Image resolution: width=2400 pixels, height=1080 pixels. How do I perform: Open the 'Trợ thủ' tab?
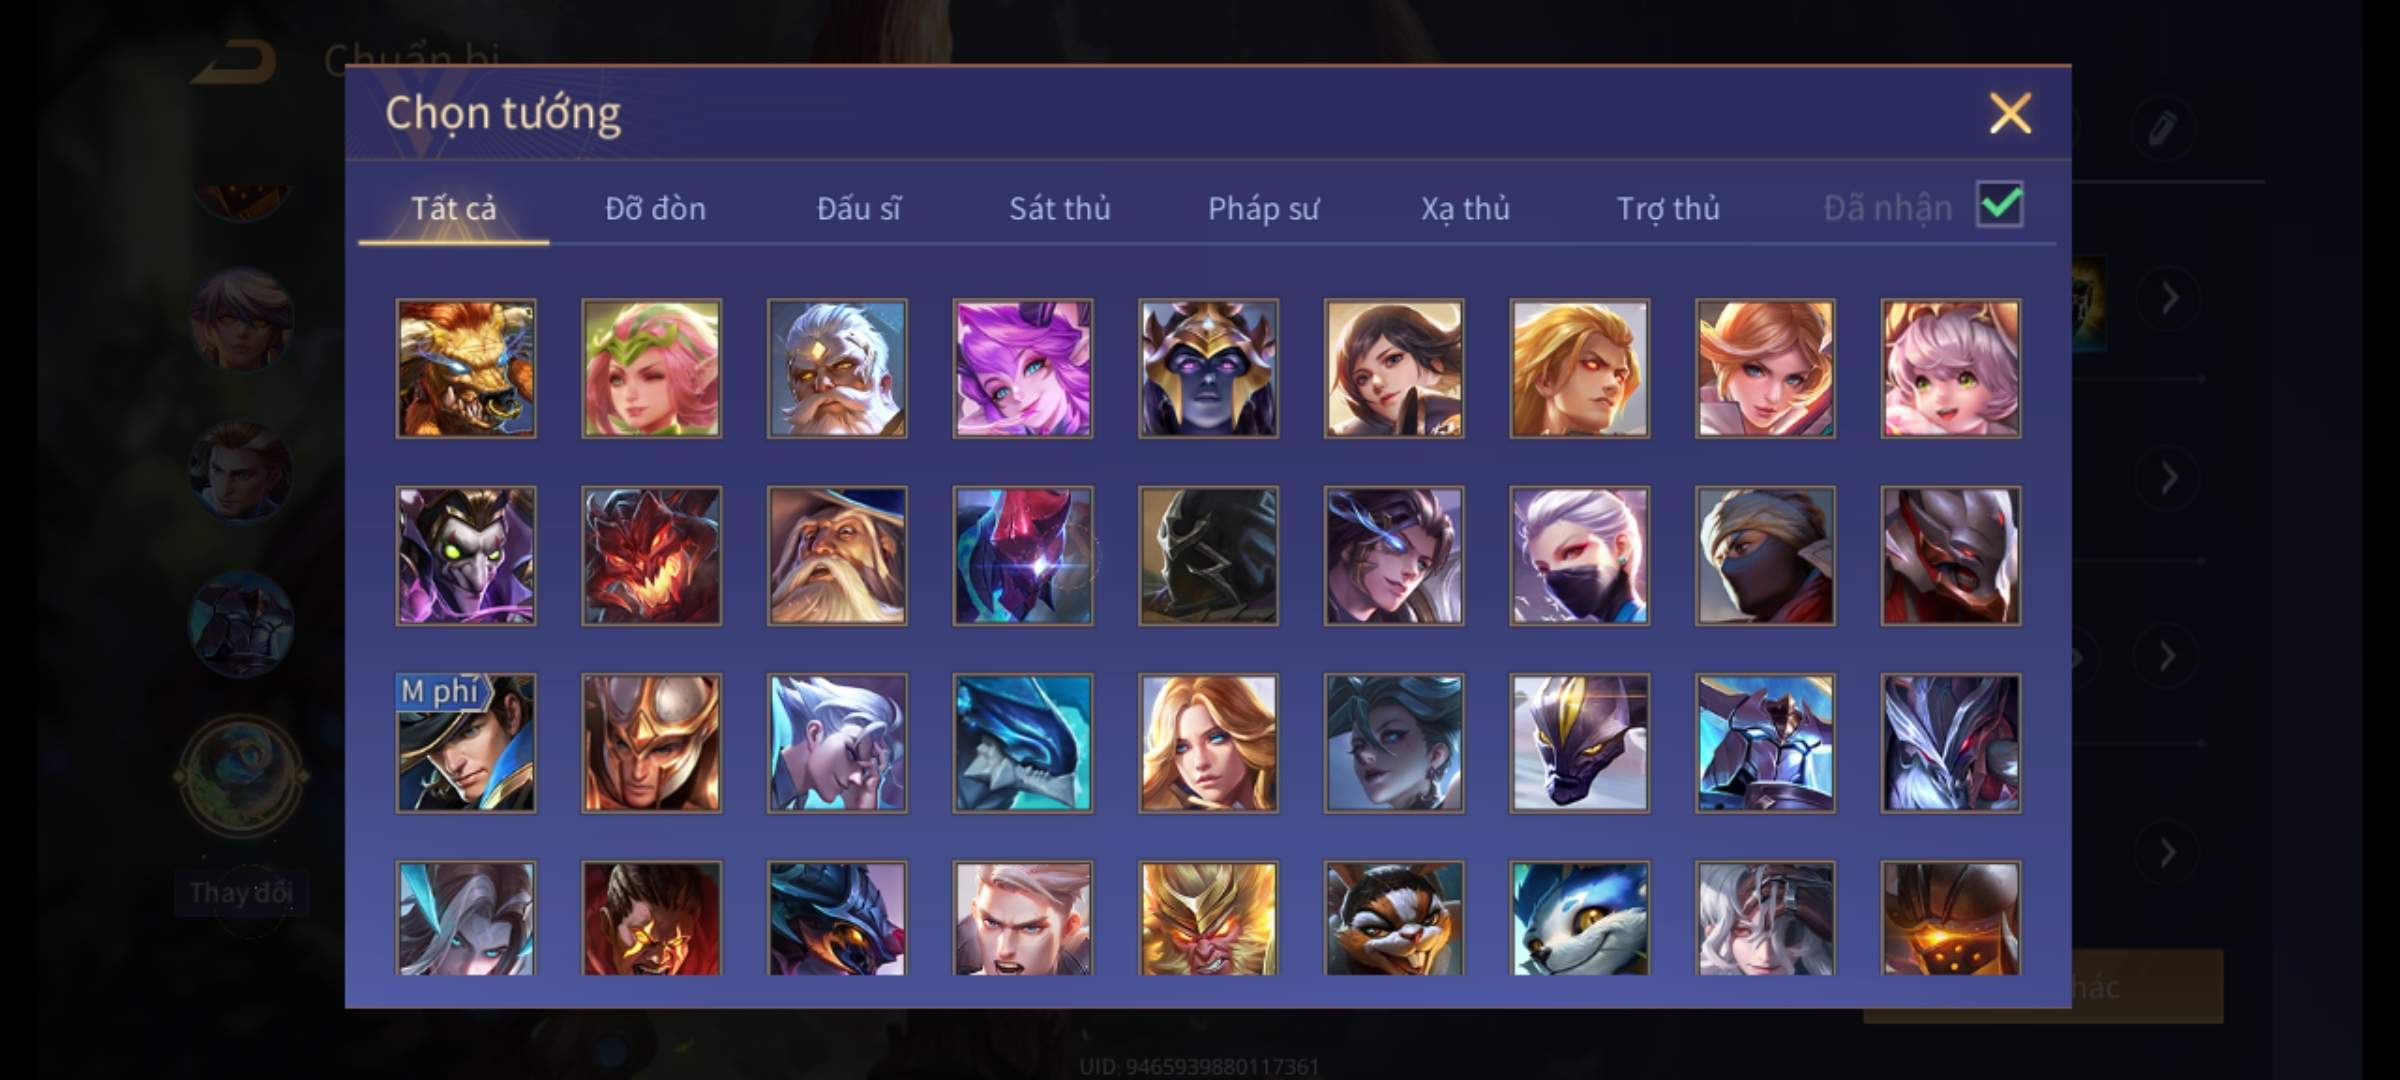[x=1669, y=208]
